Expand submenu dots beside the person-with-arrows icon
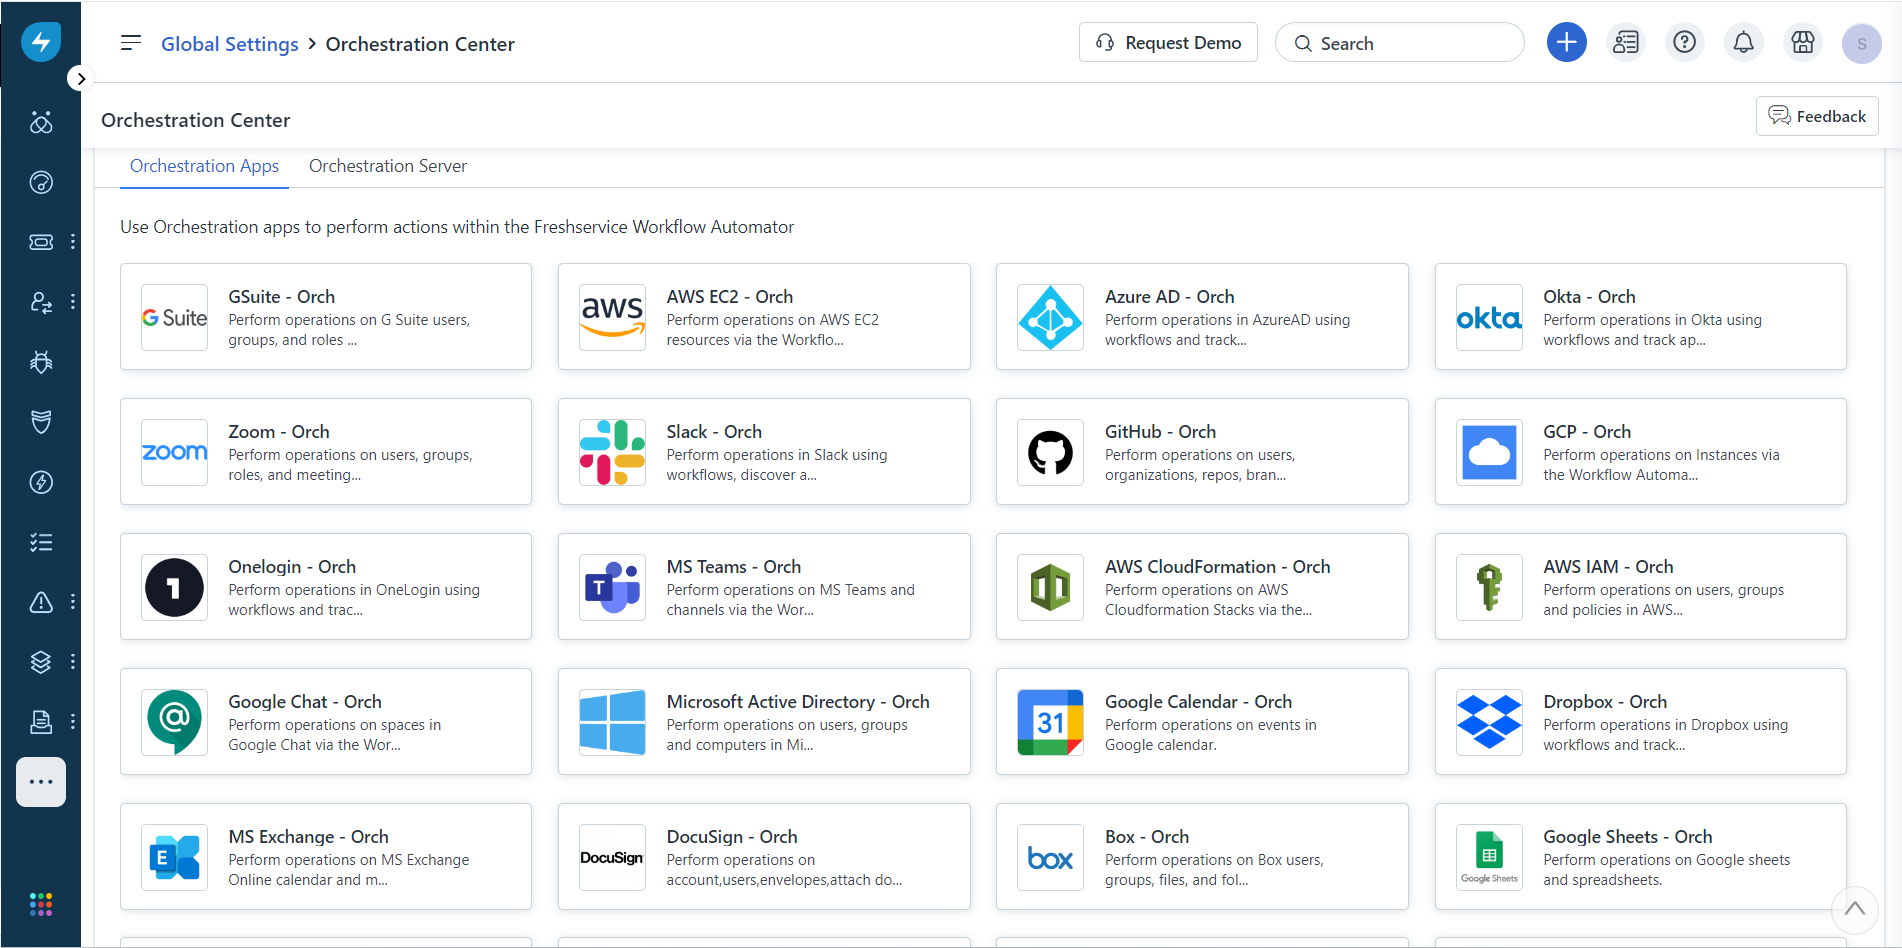The image size is (1902, 948). click(x=73, y=302)
